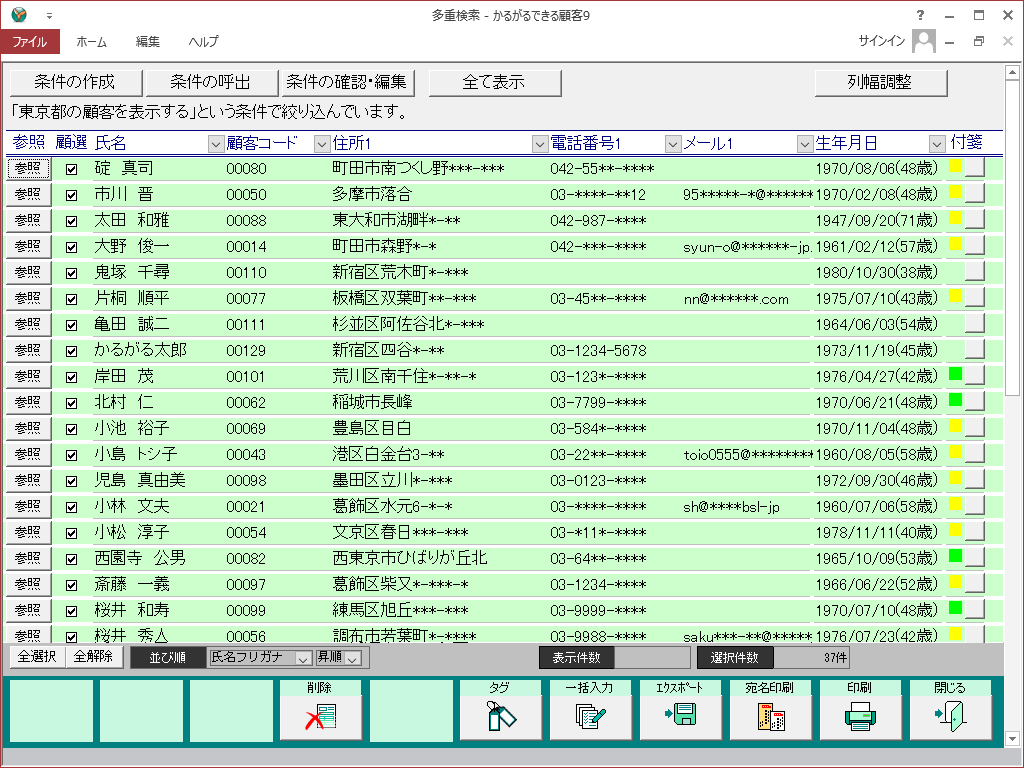The height and width of the screenshot is (768, 1024).
Task: Open address printing (宛名印刷) icon
Action: coord(771,716)
